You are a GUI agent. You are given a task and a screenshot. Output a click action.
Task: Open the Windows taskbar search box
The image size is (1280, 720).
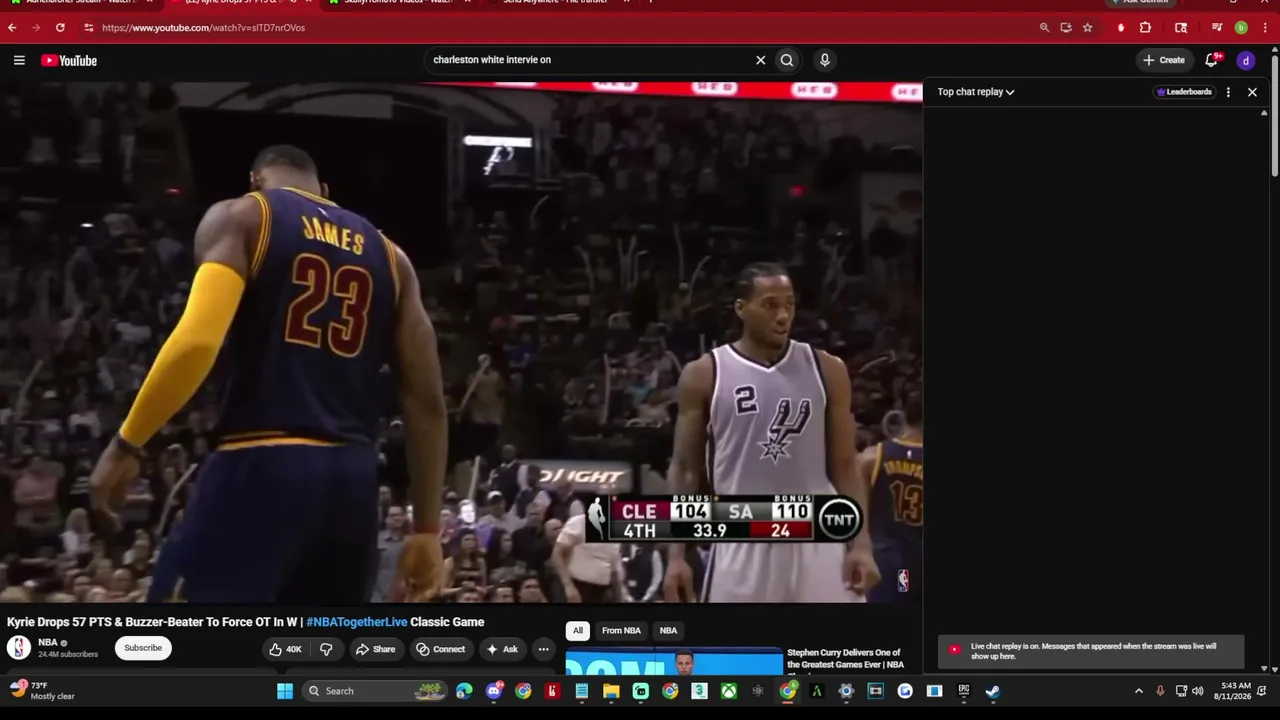(373, 691)
